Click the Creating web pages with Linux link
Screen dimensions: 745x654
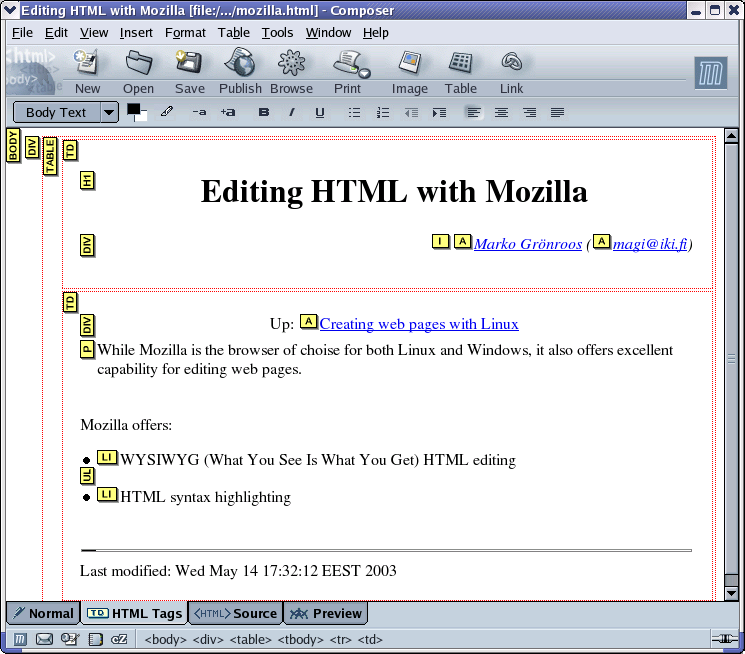click(419, 324)
